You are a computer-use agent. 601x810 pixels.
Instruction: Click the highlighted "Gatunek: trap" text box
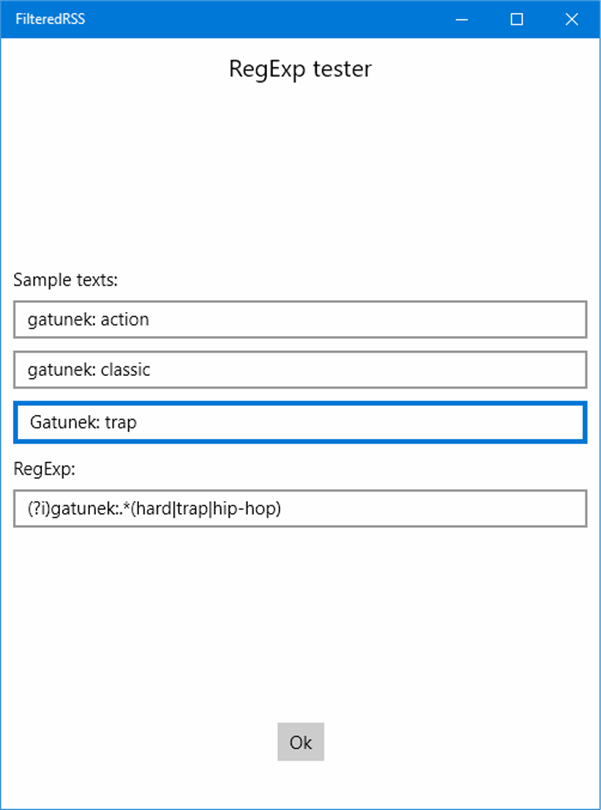(x=300, y=422)
